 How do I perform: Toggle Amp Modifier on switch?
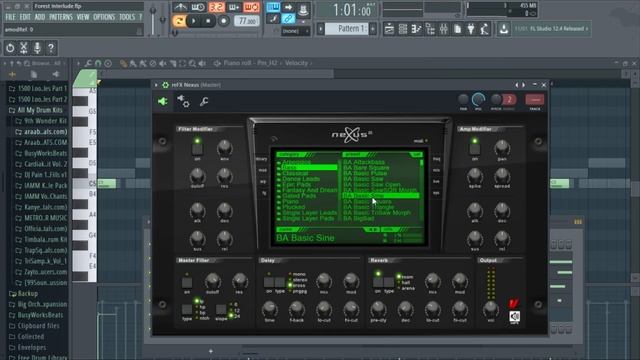point(474,149)
